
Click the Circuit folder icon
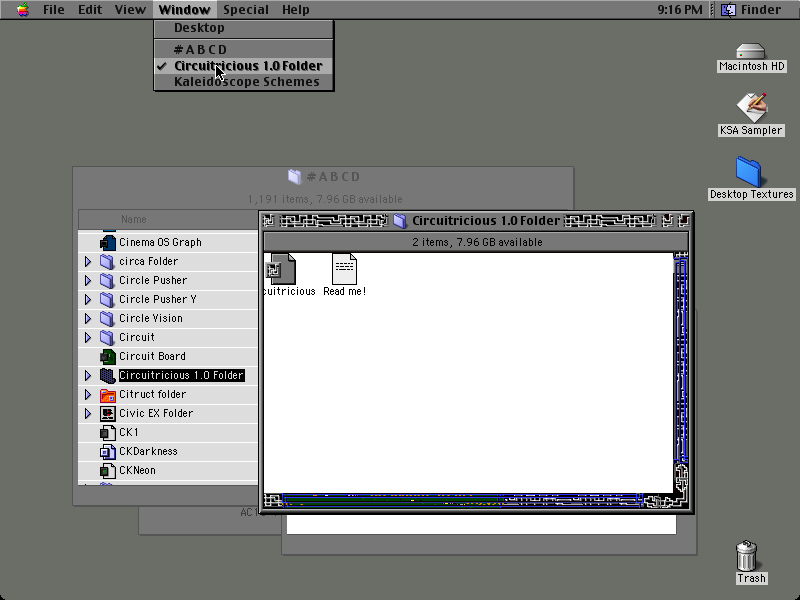point(107,337)
